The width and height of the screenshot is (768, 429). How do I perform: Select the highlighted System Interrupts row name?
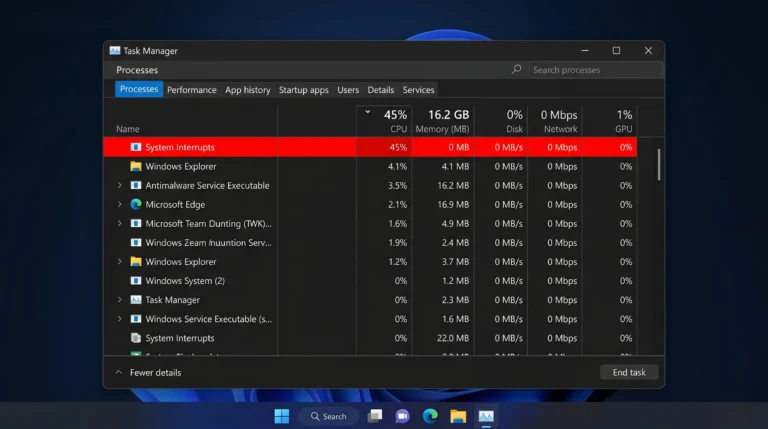point(180,147)
